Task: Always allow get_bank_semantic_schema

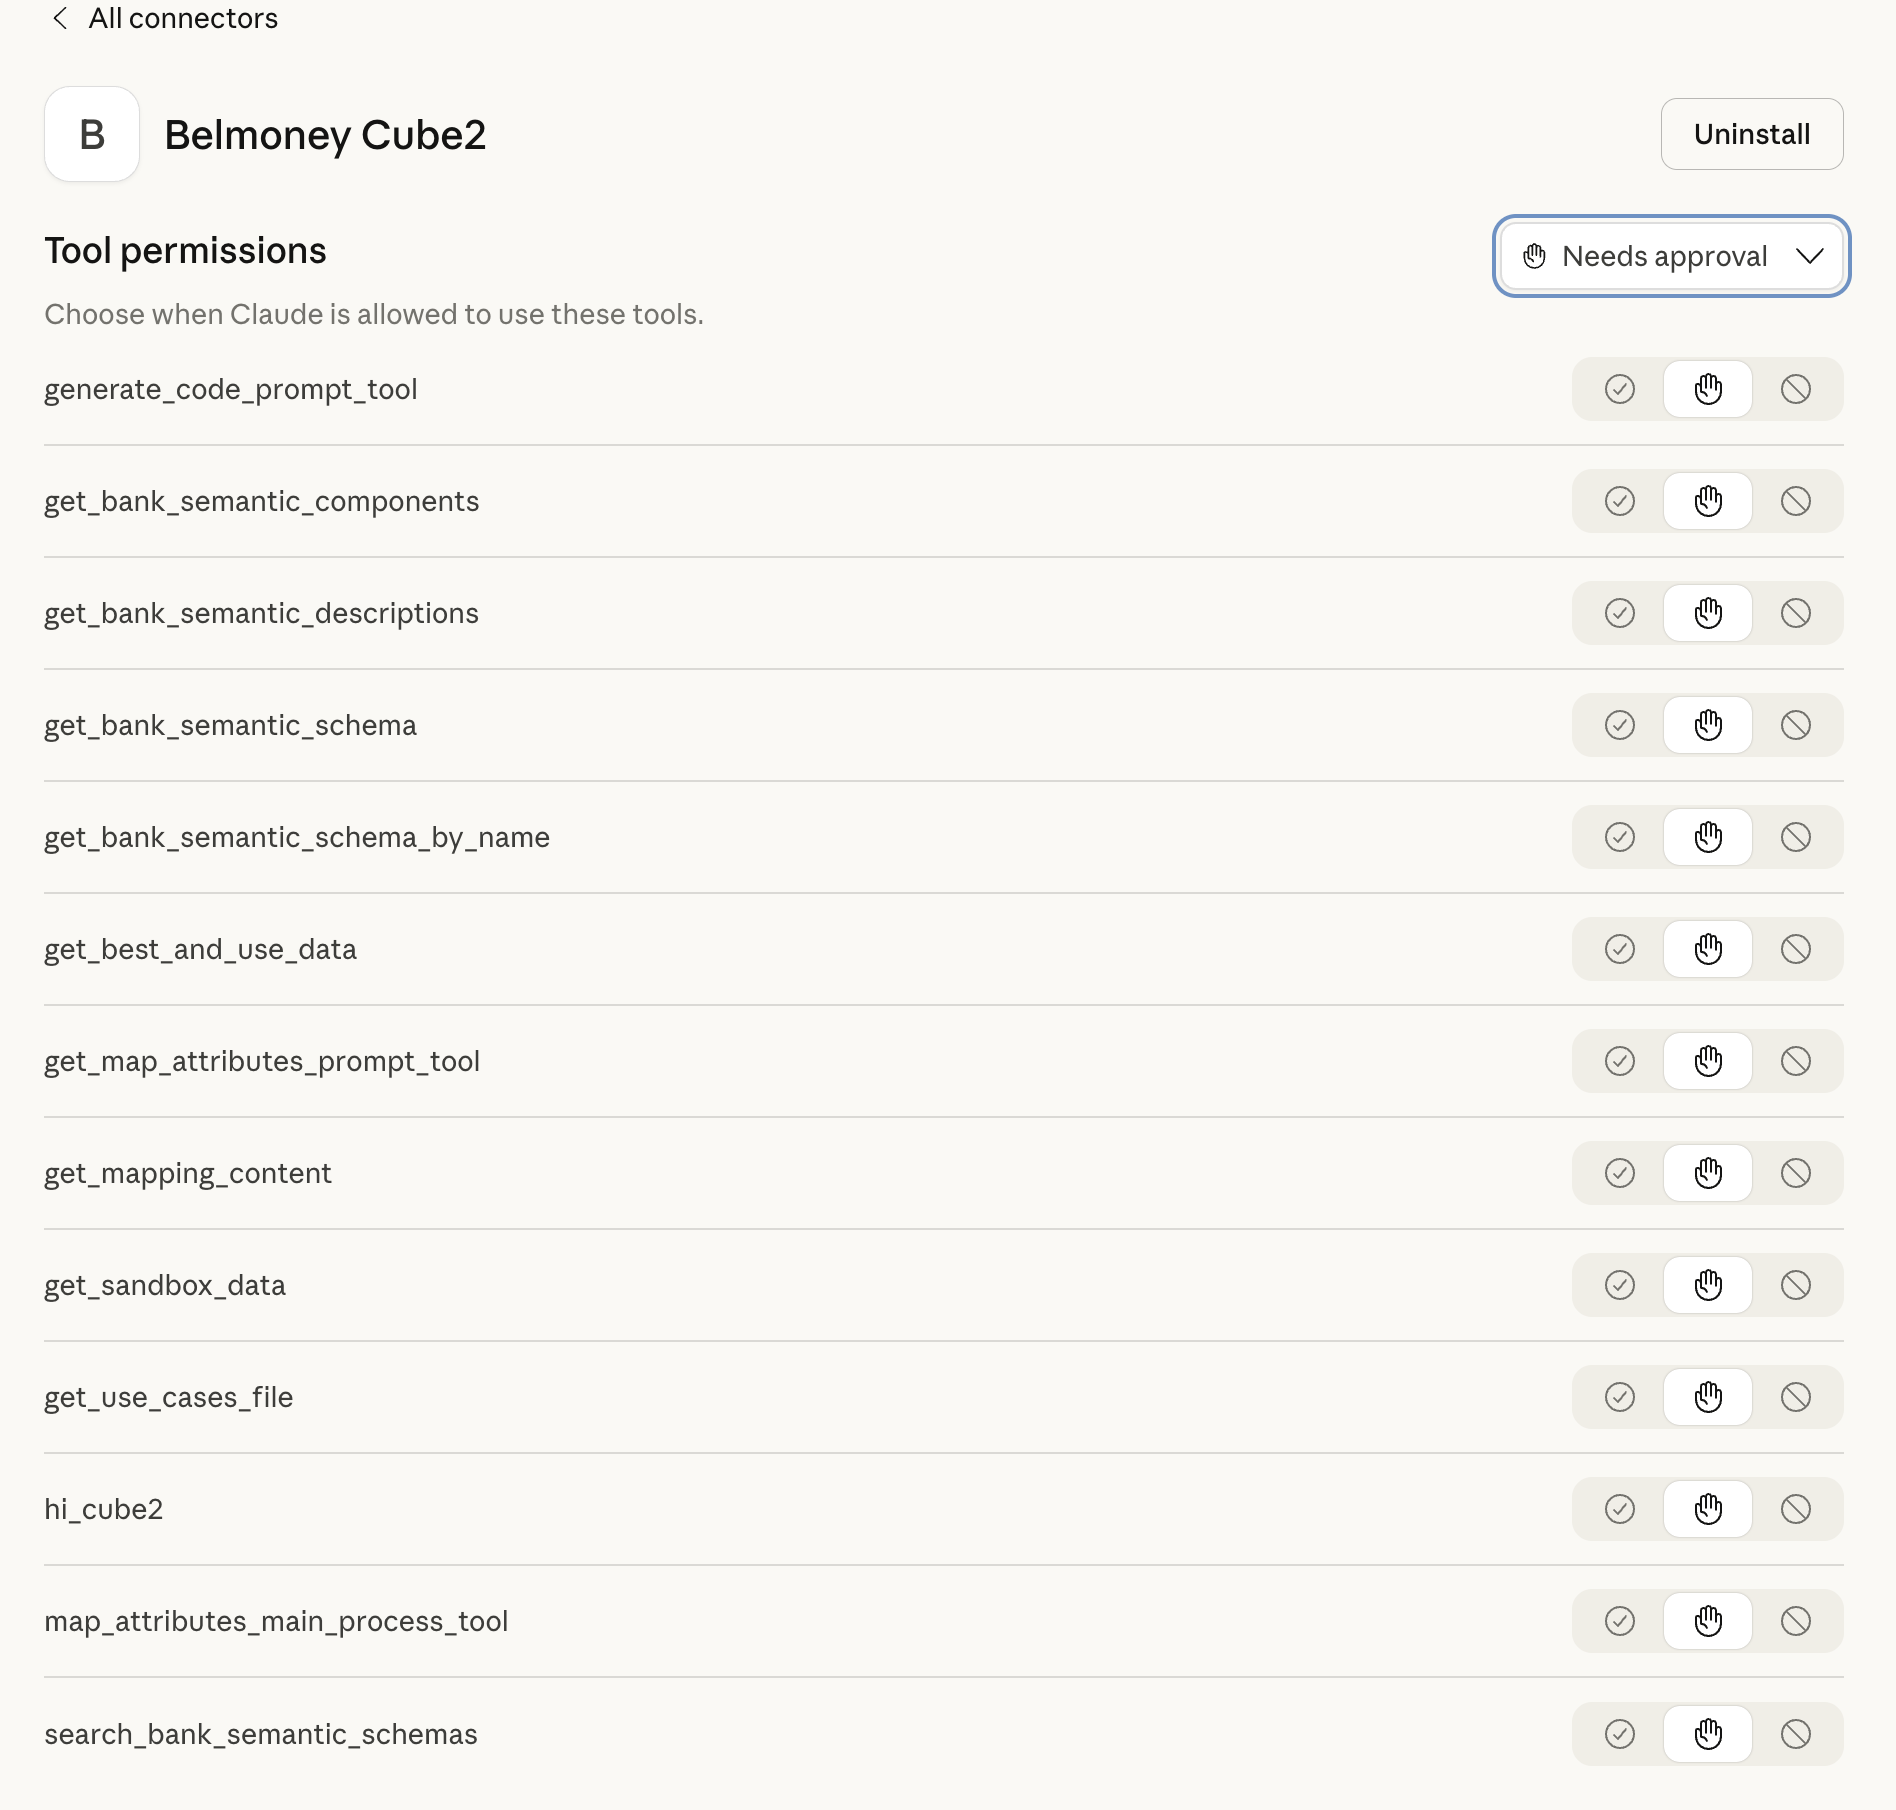Action: [1620, 725]
